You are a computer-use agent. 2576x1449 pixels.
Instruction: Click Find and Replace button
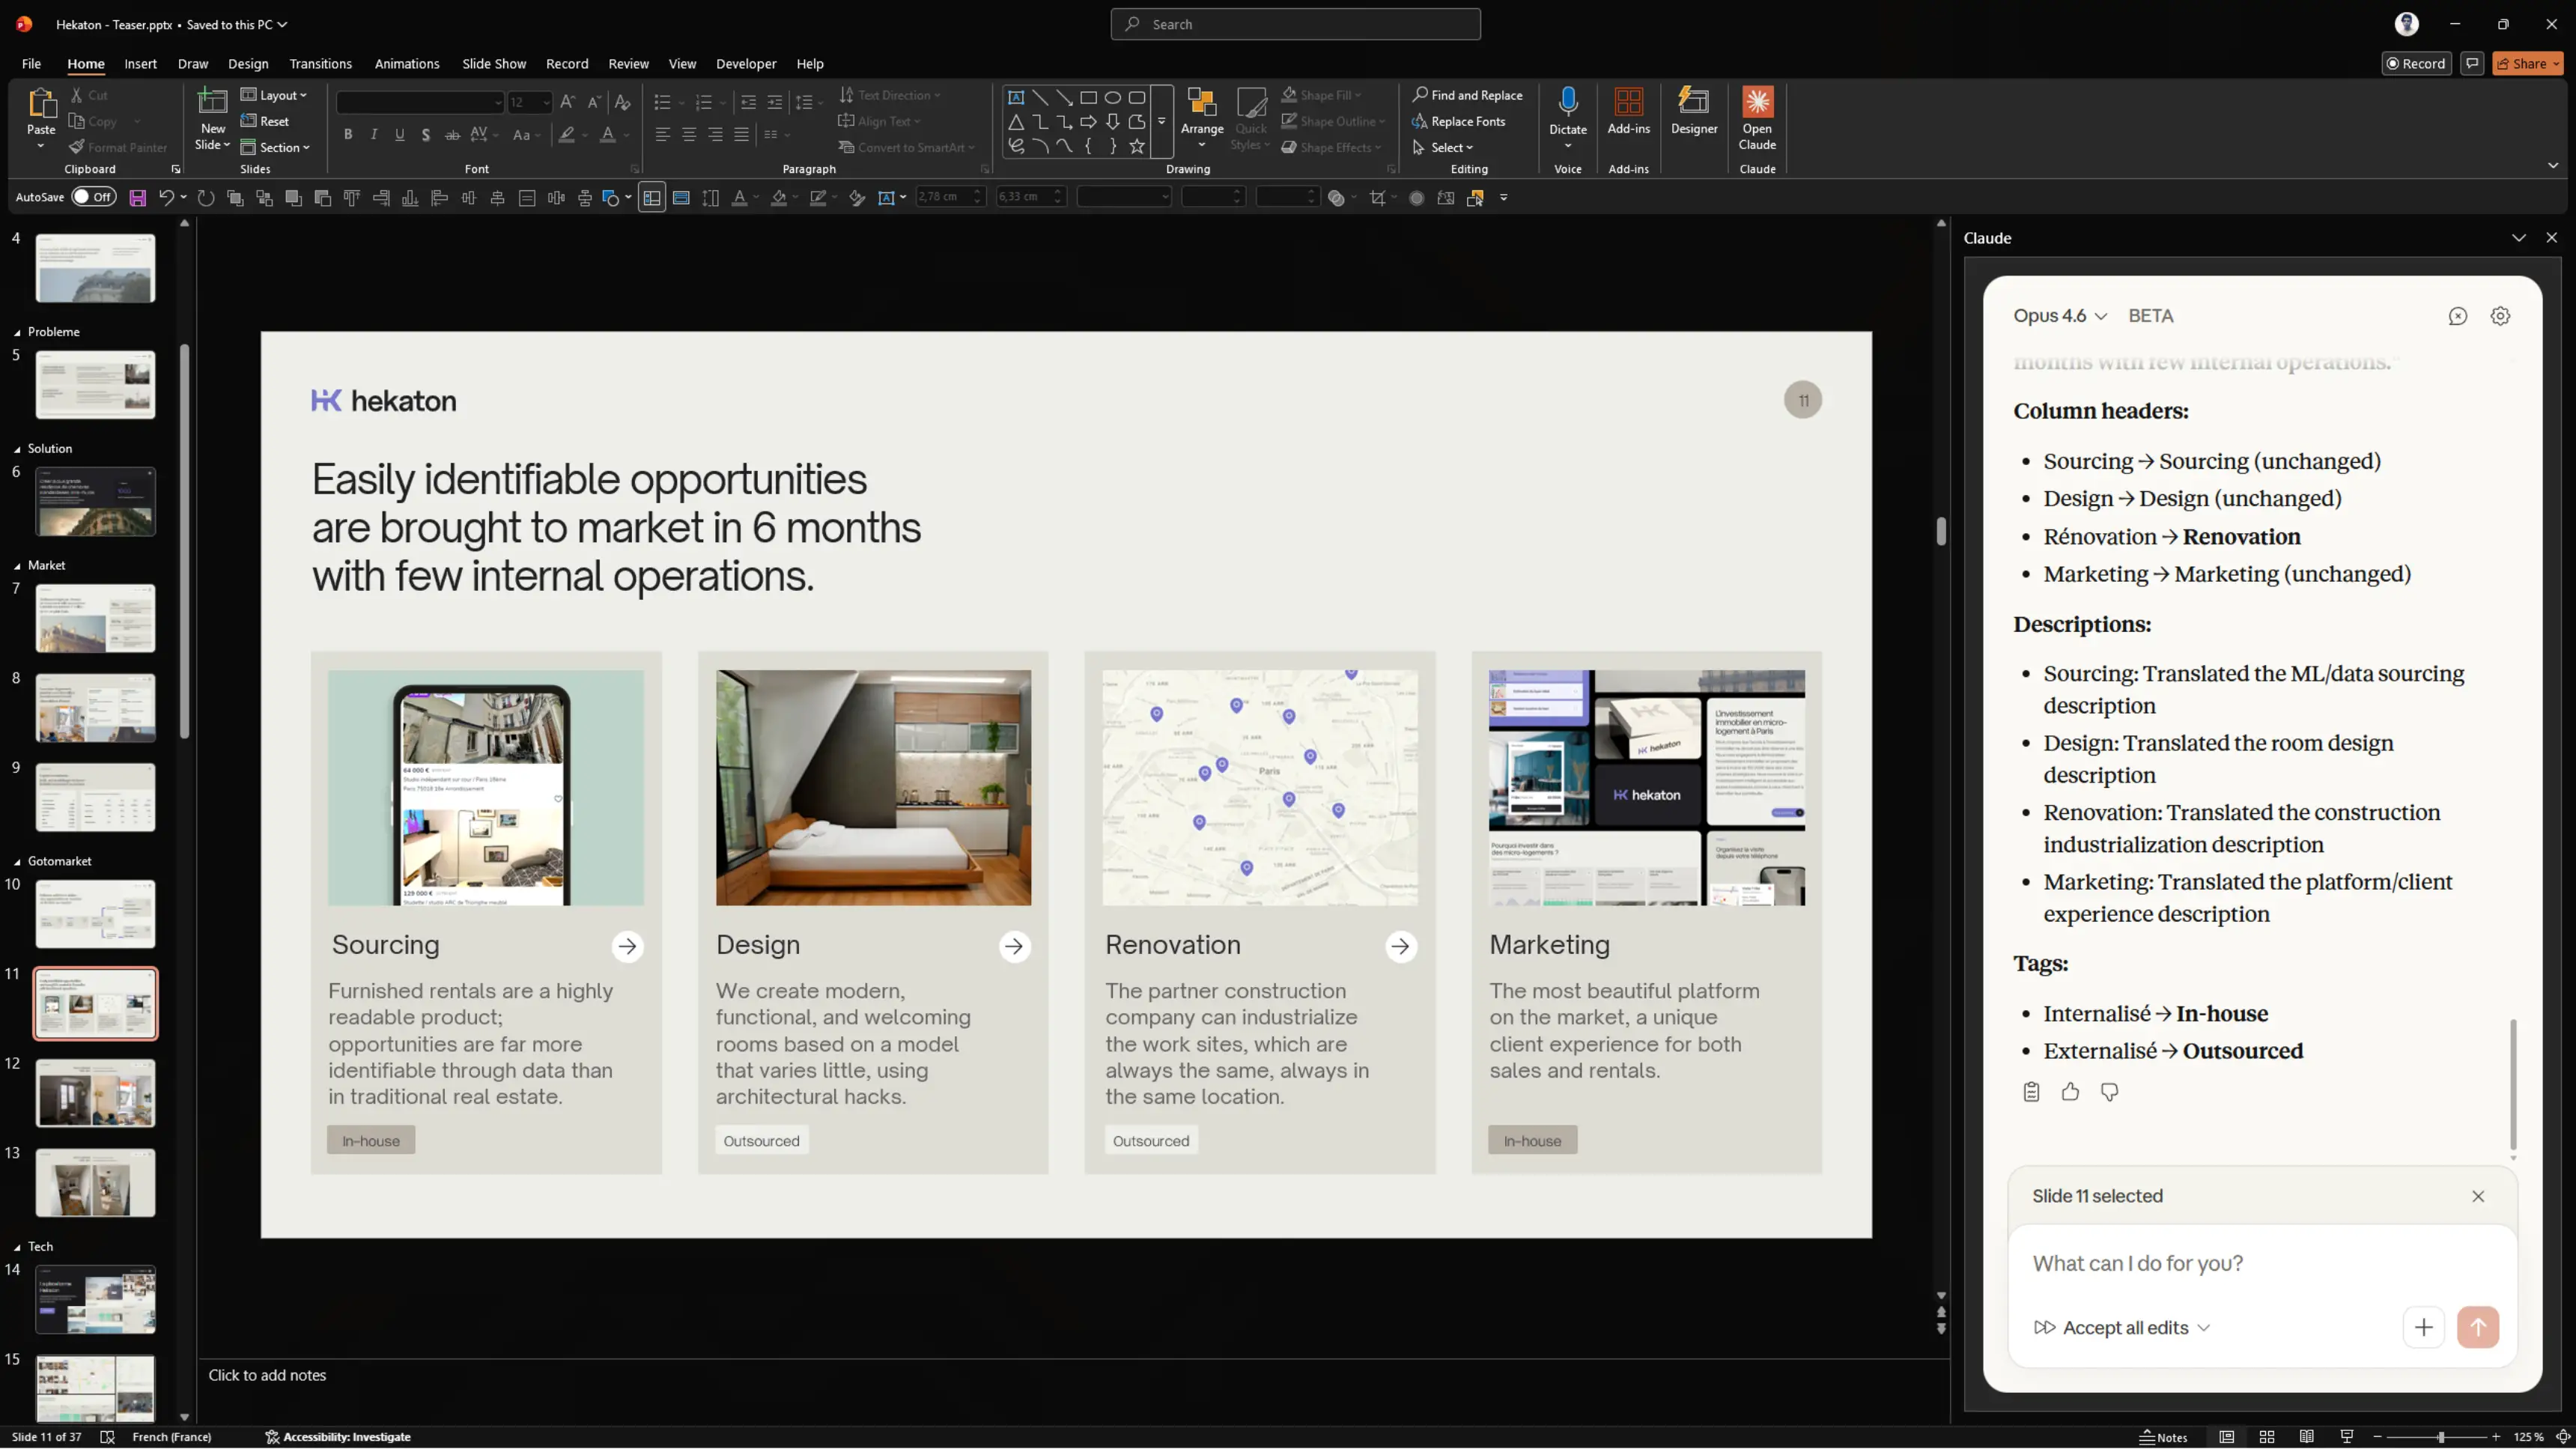coord(1466,95)
